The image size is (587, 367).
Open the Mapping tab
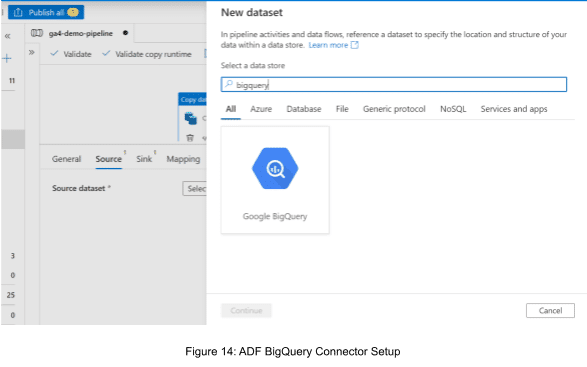(183, 159)
